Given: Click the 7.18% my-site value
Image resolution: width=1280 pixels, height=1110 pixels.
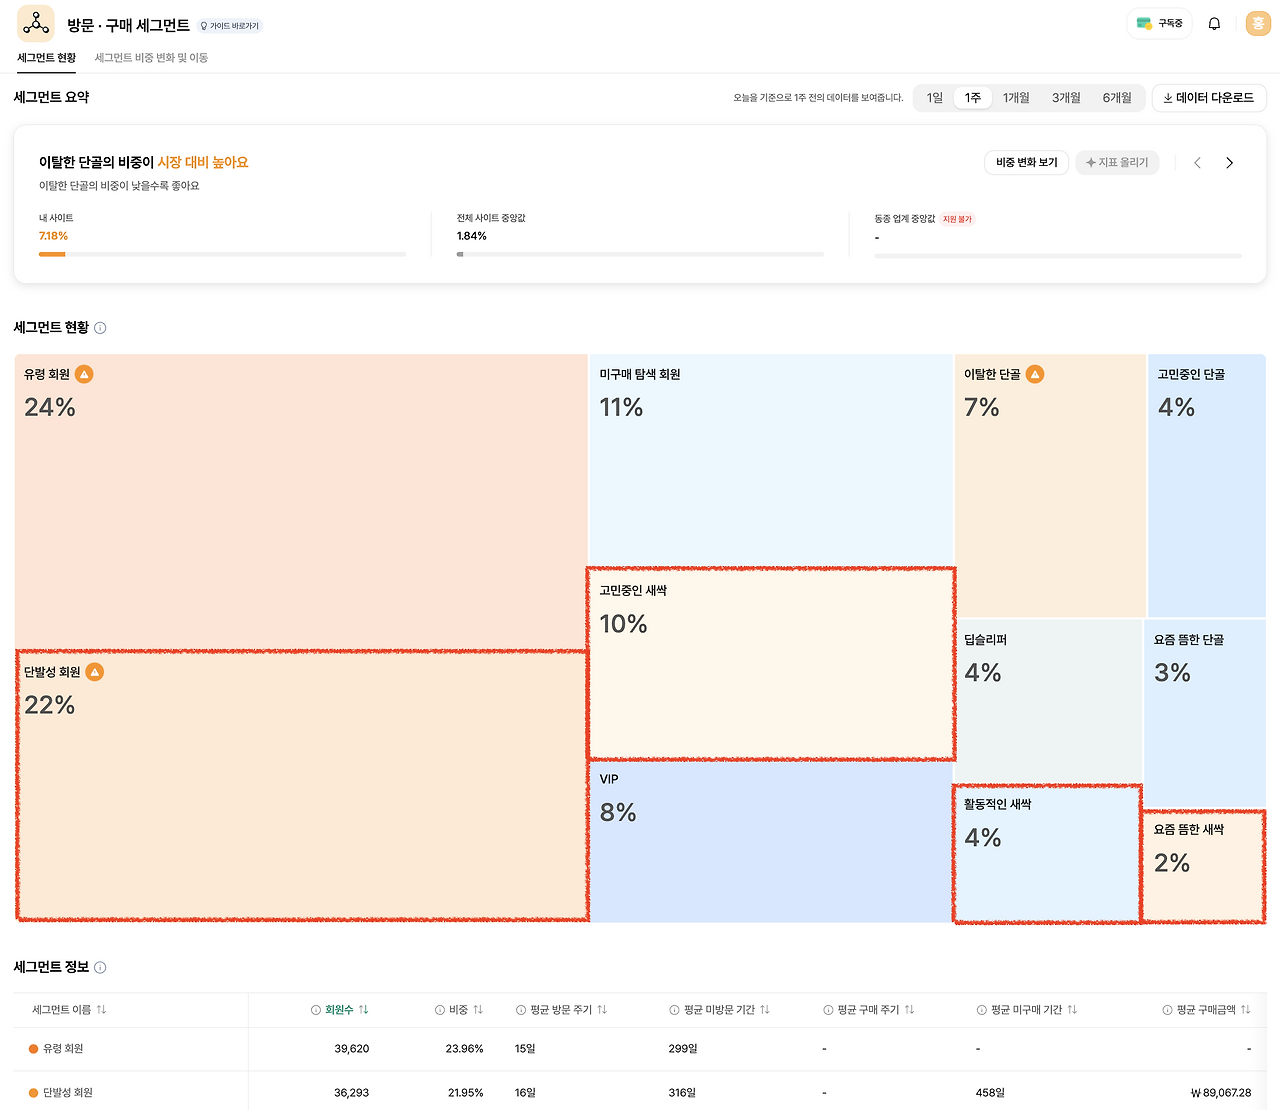Looking at the screenshot, I should pyautogui.click(x=54, y=236).
